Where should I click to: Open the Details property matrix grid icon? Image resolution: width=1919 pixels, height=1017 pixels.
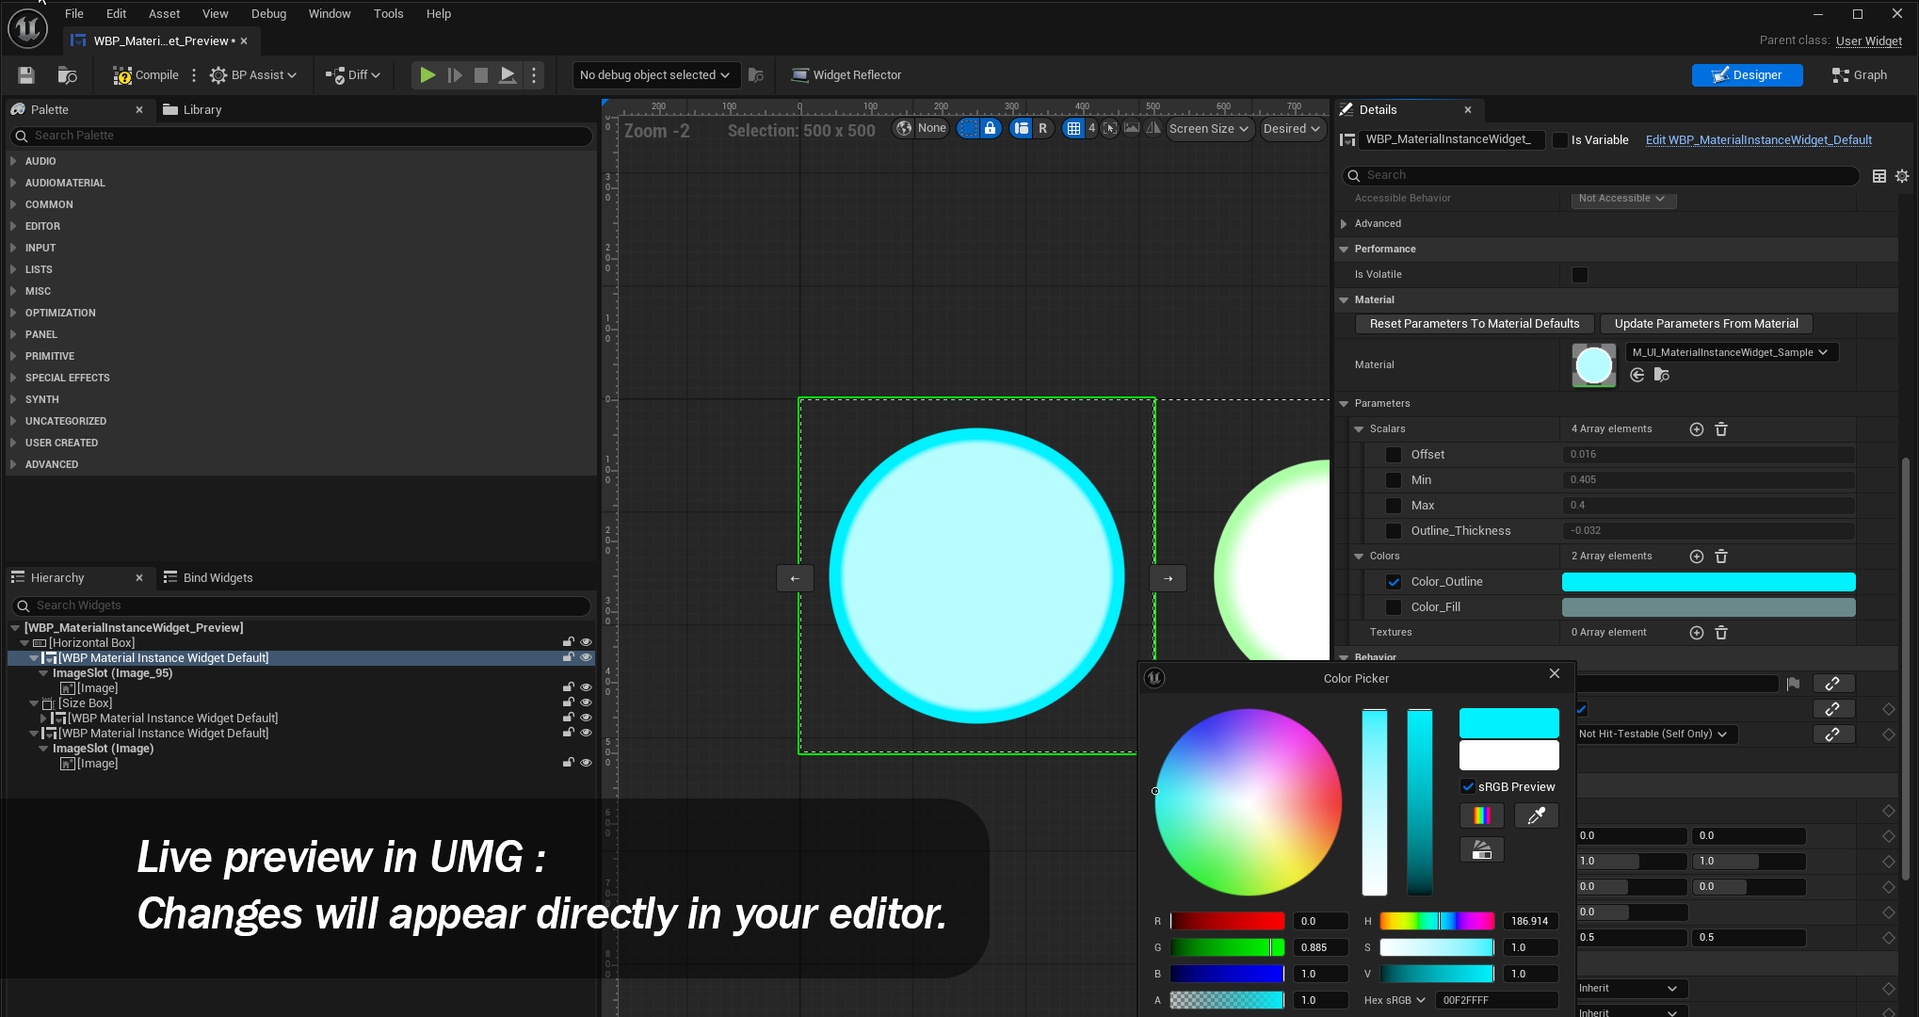tap(1879, 176)
